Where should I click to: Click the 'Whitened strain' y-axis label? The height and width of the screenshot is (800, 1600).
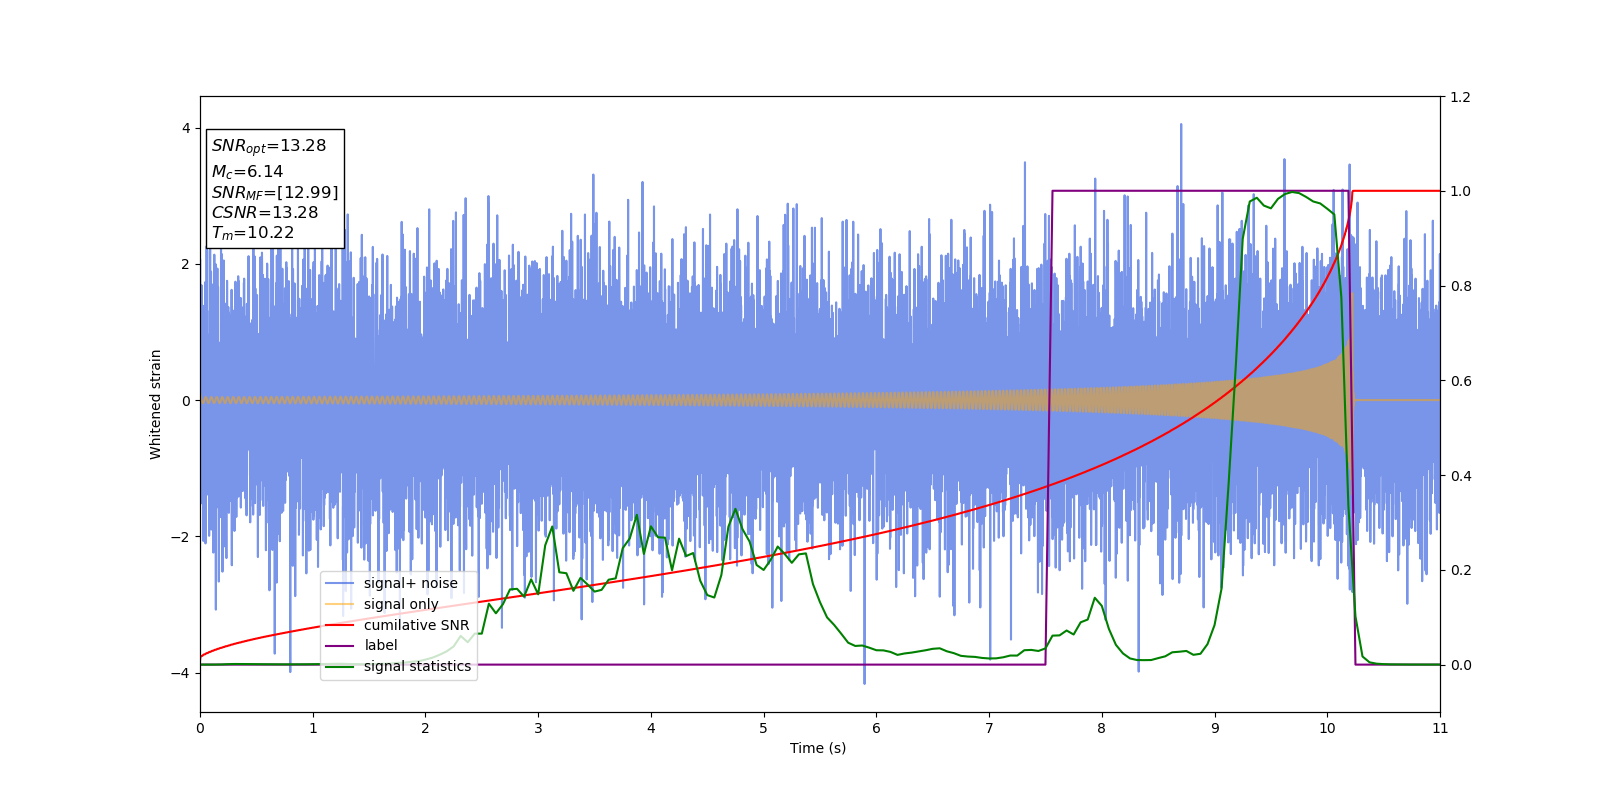click(x=156, y=404)
